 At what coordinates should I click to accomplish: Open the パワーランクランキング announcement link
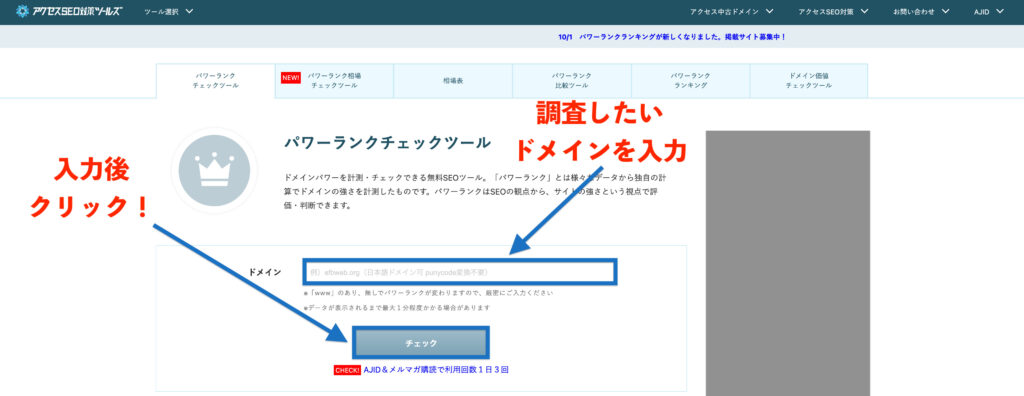(x=672, y=37)
